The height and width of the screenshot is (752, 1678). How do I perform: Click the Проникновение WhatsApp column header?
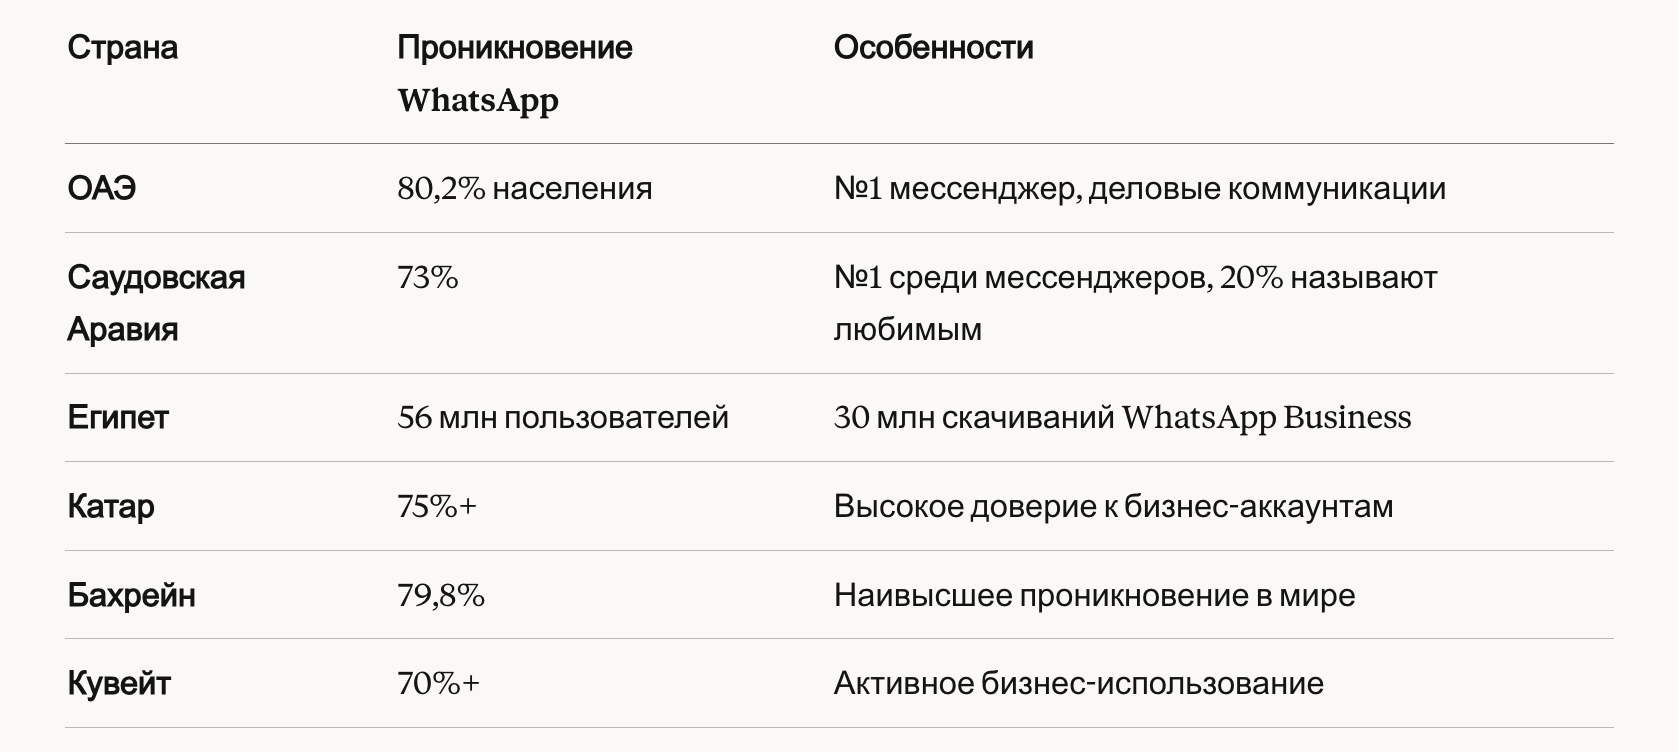[x=514, y=73]
